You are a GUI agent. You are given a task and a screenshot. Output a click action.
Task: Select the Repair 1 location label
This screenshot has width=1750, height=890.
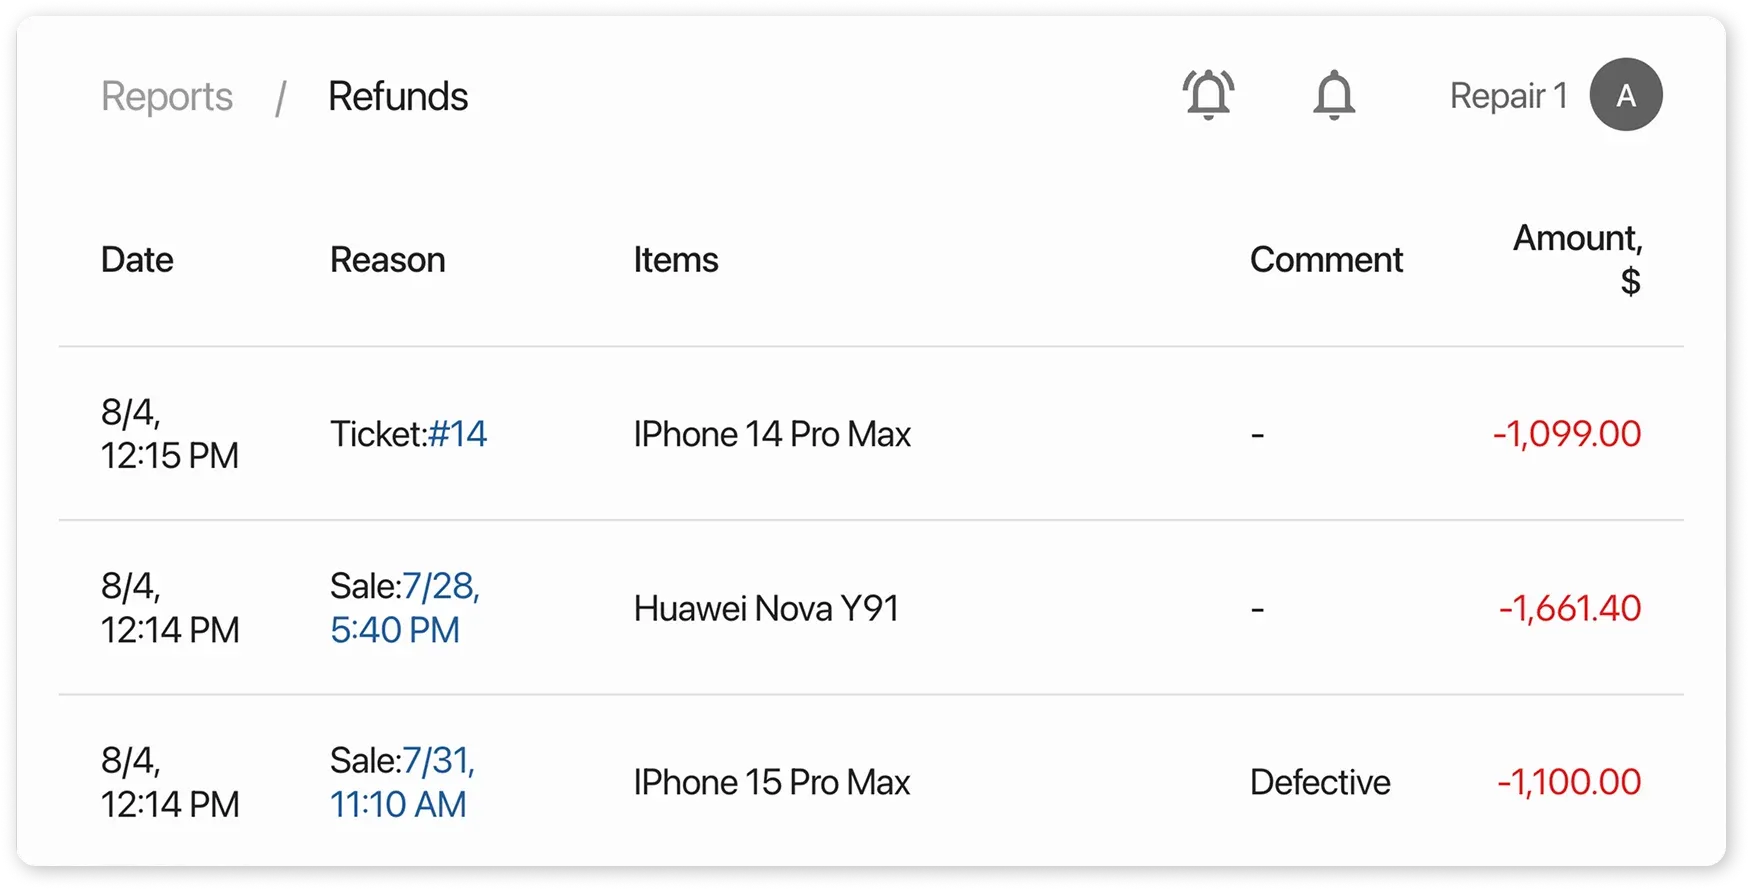(x=1510, y=95)
